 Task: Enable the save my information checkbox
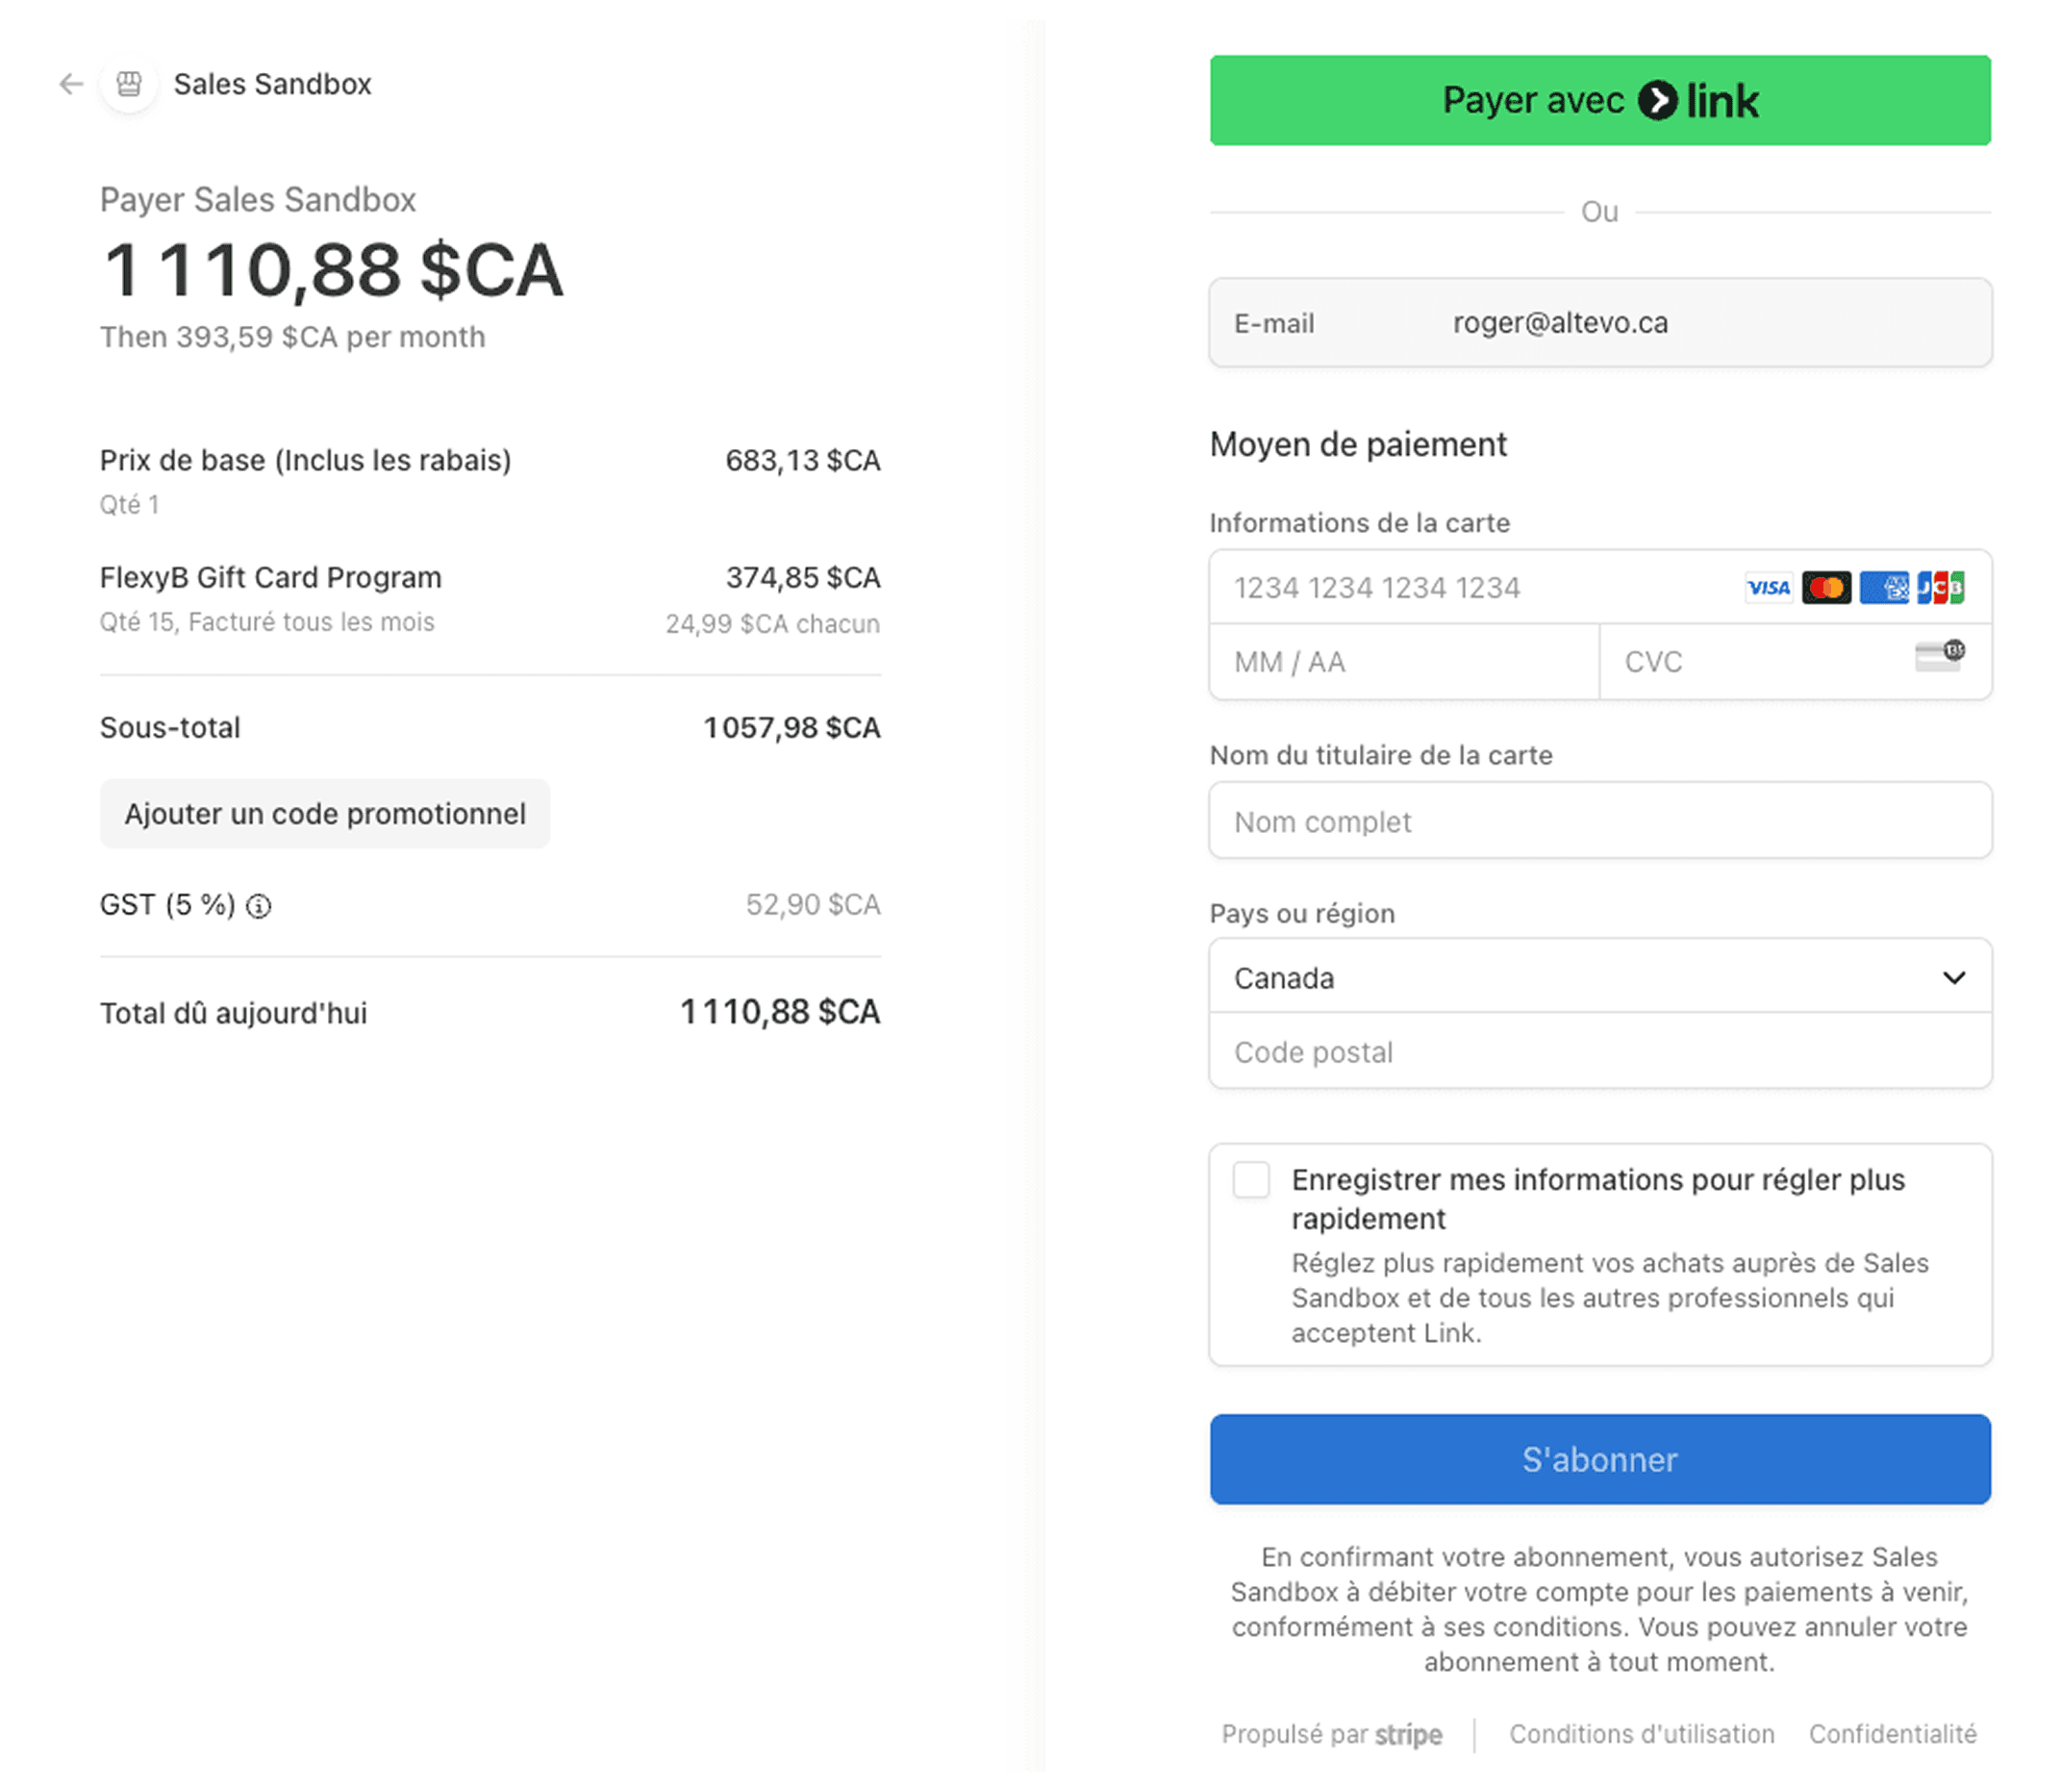click(1251, 1180)
